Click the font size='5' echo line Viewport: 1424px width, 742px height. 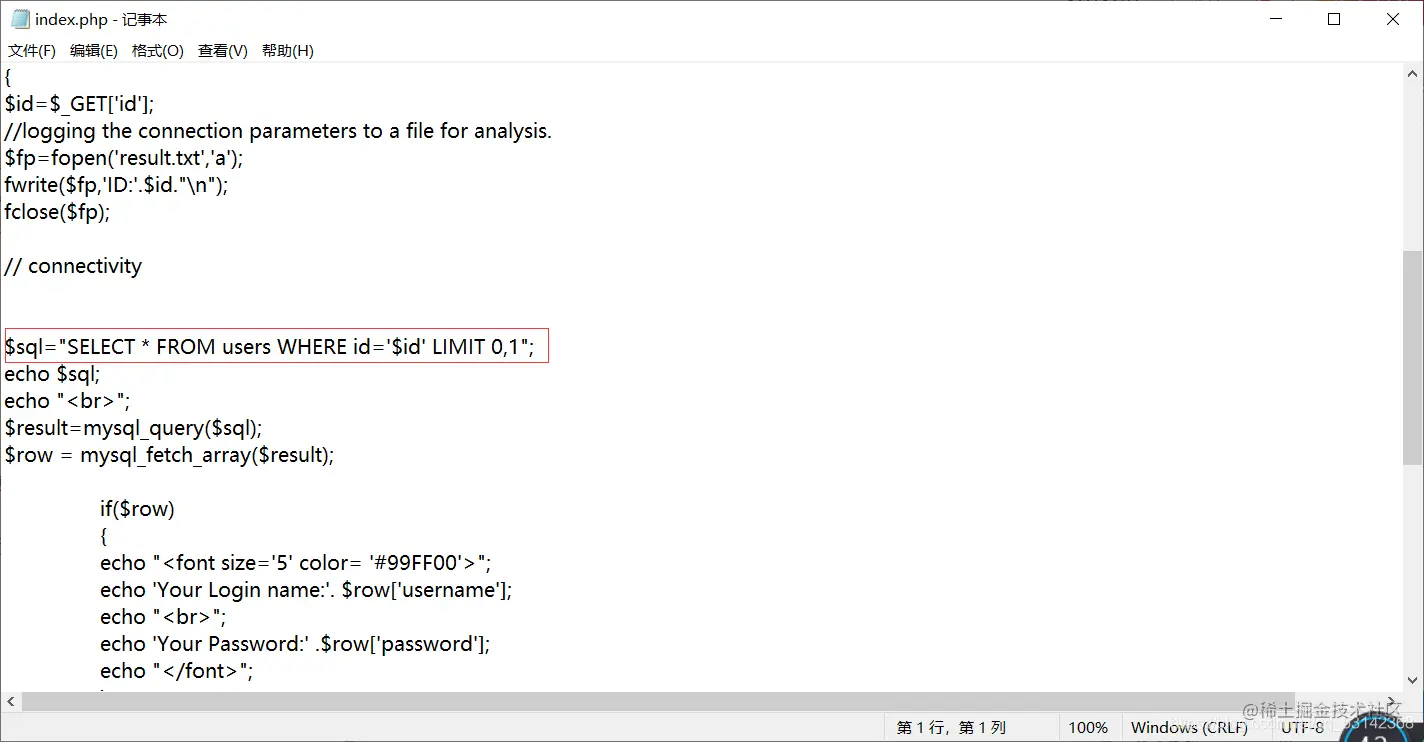tap(296, 563)
